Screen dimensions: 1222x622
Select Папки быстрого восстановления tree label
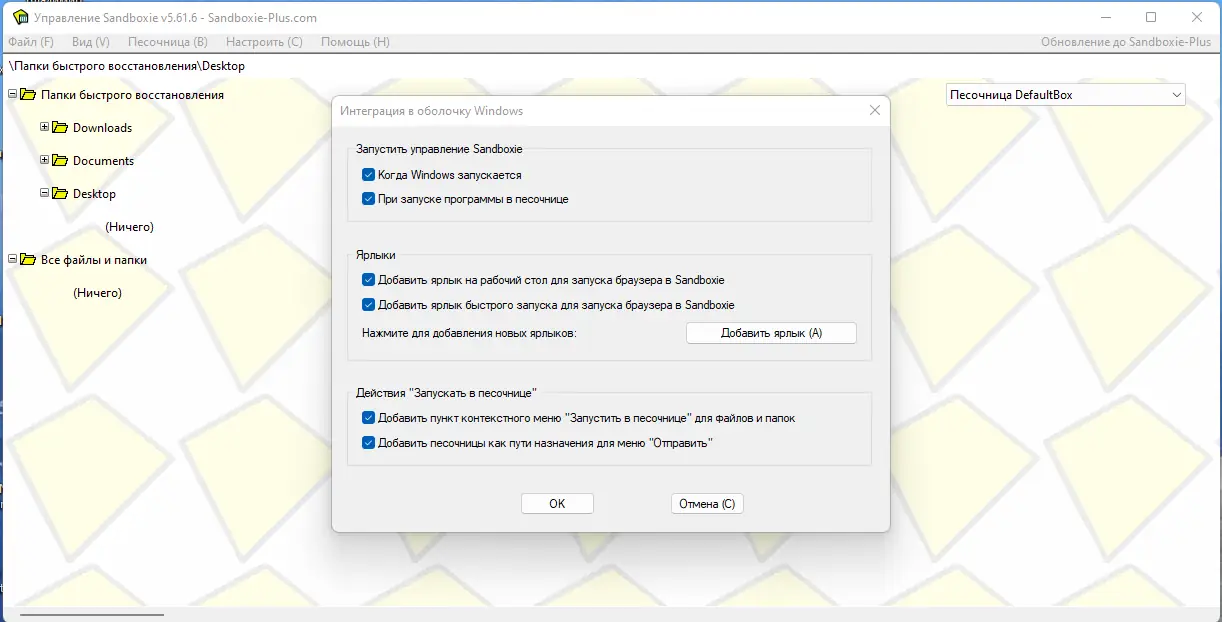click(132, 95)
